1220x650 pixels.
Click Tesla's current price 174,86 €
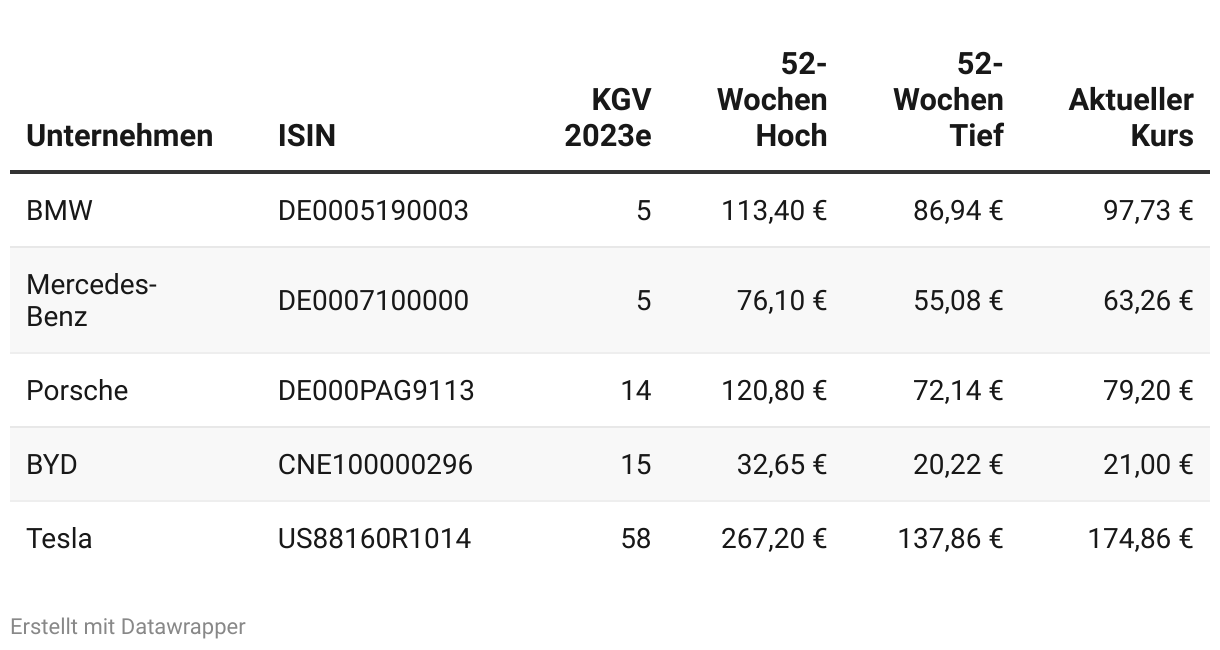(x=1141, y=539)
